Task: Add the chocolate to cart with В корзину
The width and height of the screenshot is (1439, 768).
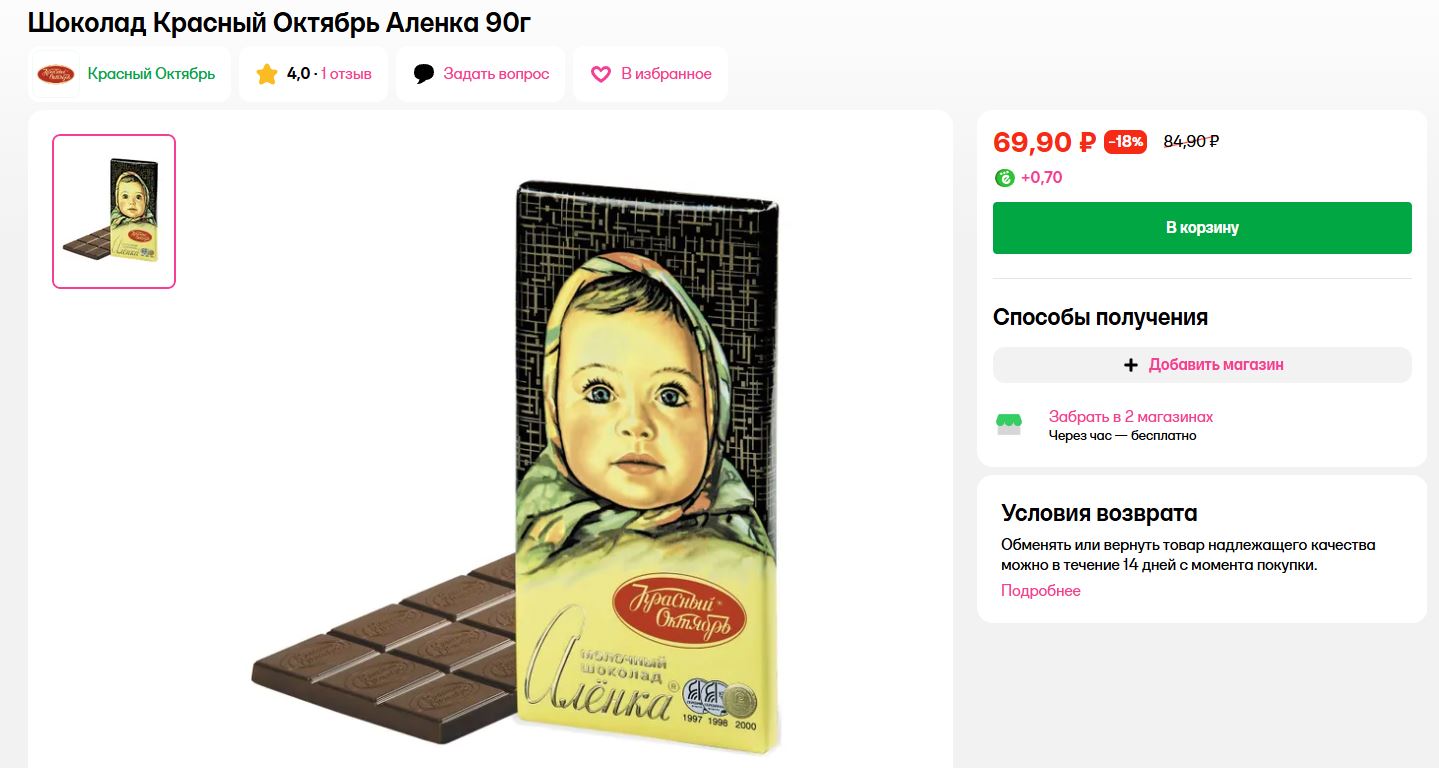Action: click(x=1202, y=228)
